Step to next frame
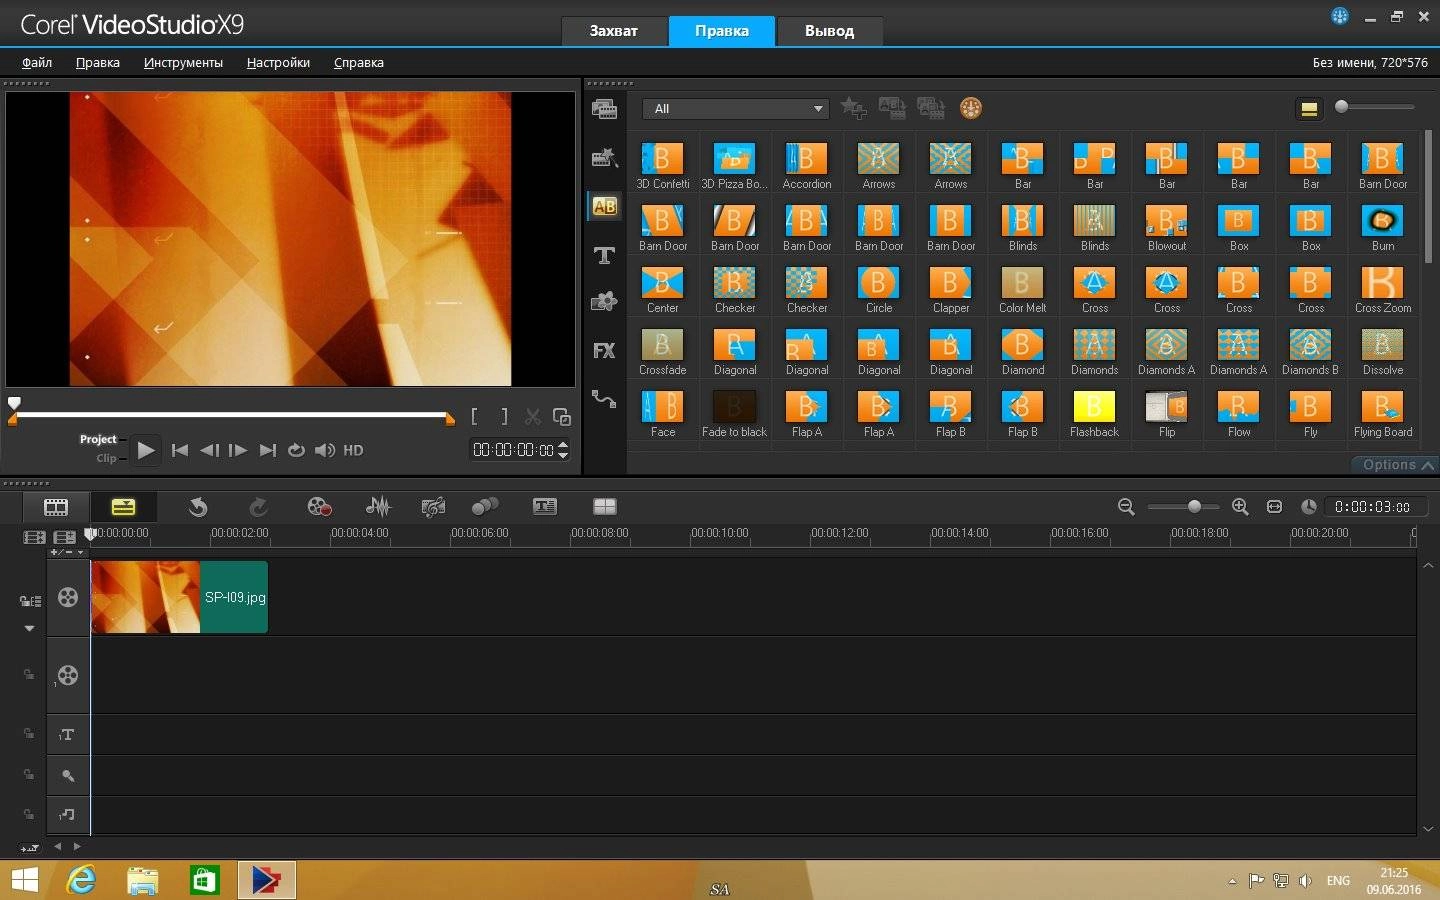The height and width of the screenshot is (900, 1440). click(238, 450)
